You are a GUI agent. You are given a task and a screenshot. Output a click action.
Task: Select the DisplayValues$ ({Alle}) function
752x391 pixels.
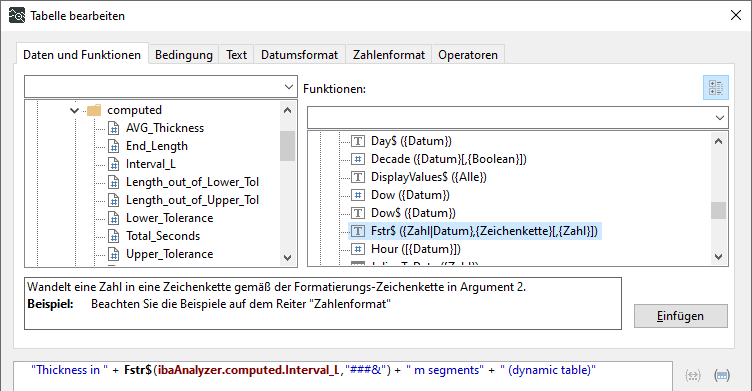[x=428, y=177]
